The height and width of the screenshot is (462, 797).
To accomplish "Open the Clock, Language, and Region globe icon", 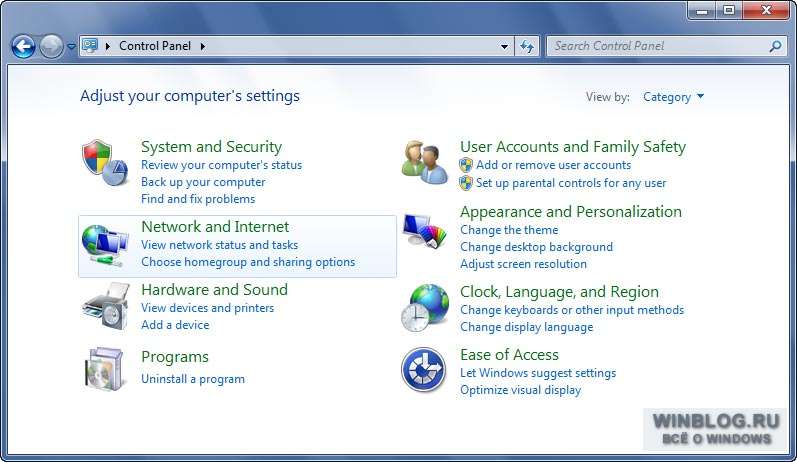I will coord(425,308).
